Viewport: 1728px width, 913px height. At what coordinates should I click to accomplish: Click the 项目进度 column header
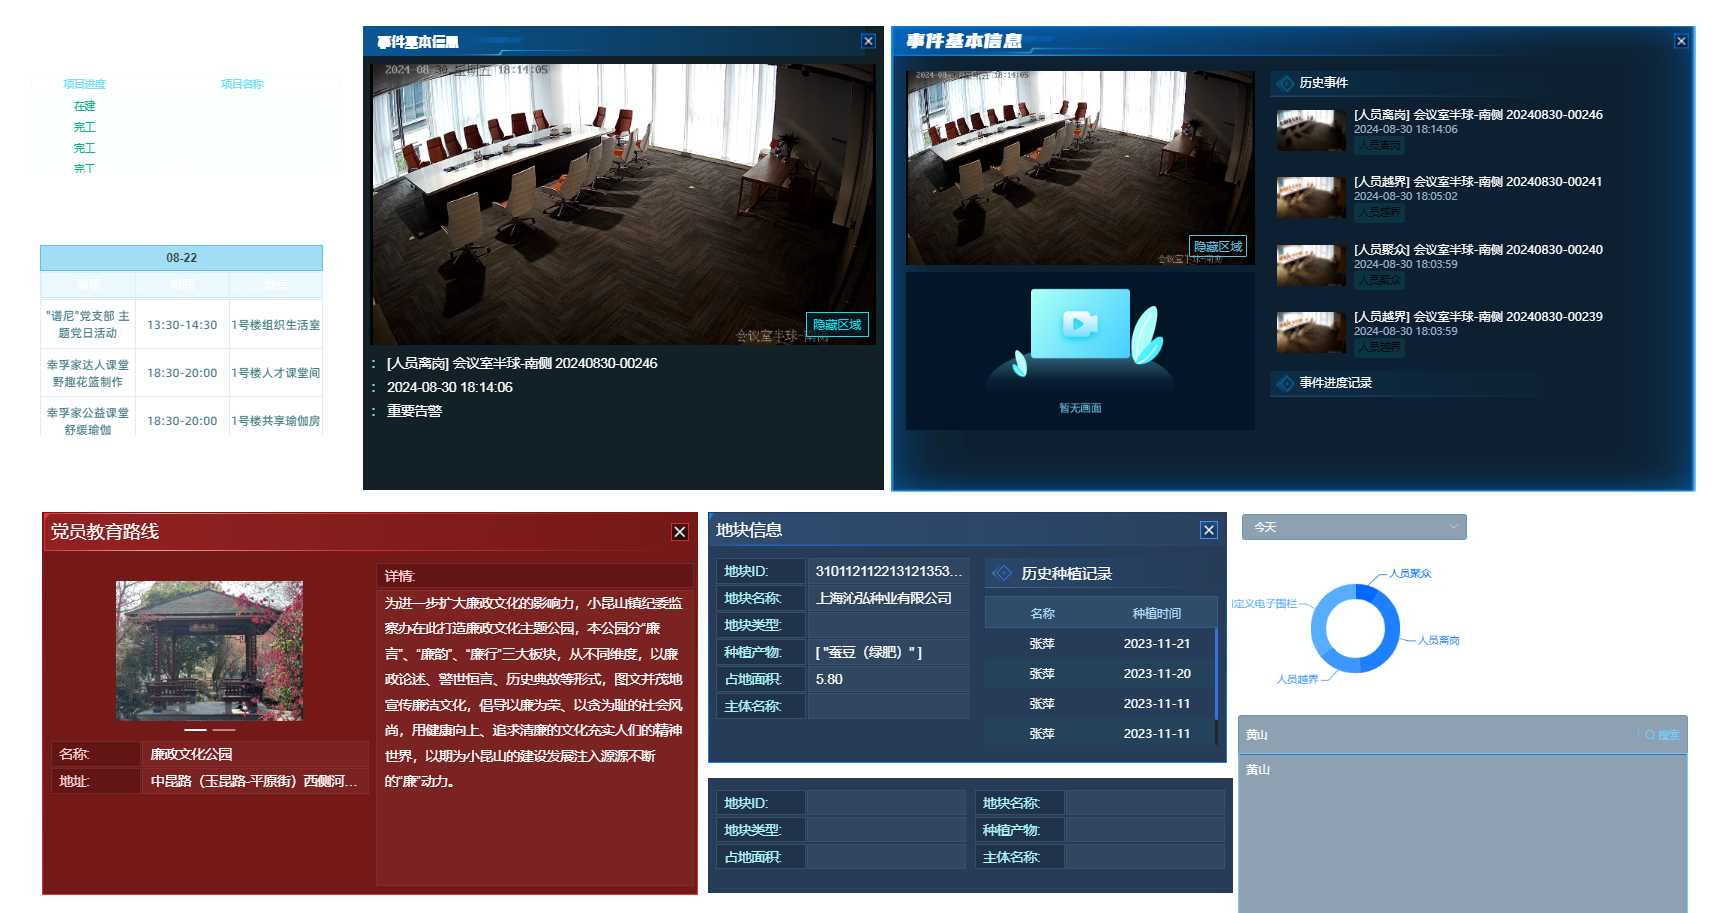[x=84, y=84]
